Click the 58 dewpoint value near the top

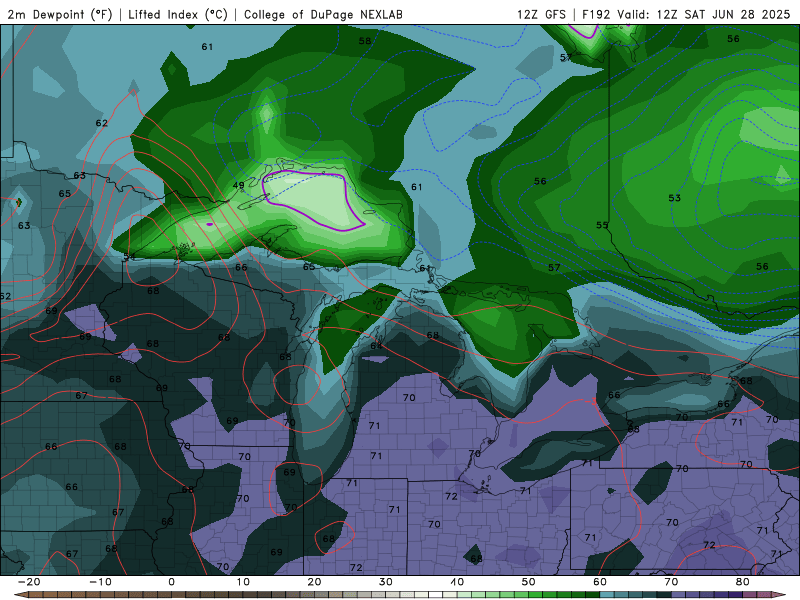[365, 41]
